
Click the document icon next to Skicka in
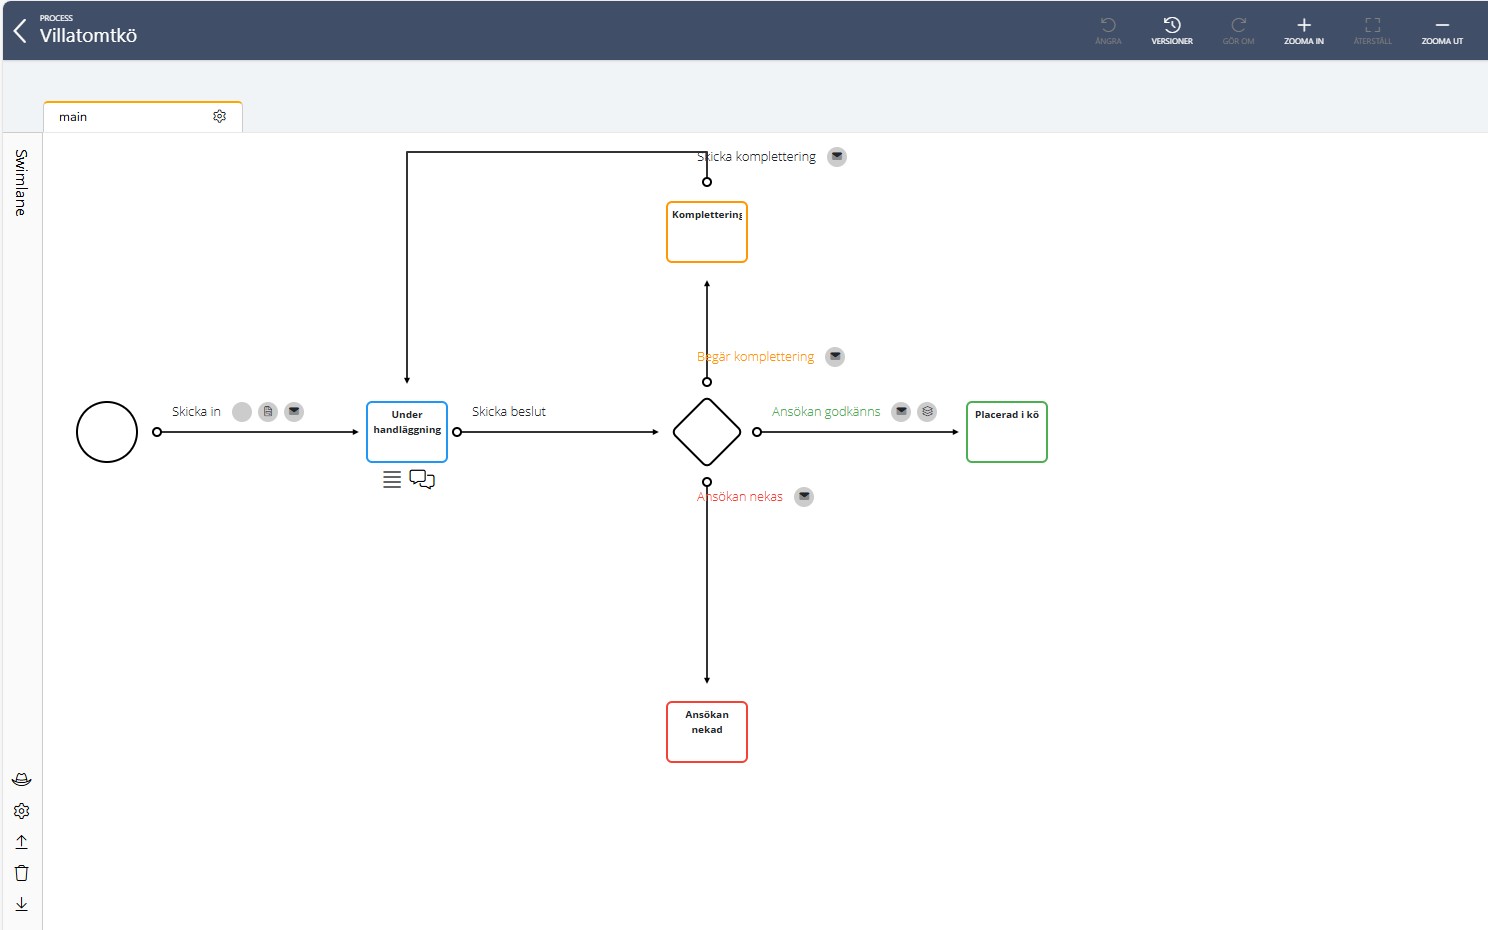point(268,412)
